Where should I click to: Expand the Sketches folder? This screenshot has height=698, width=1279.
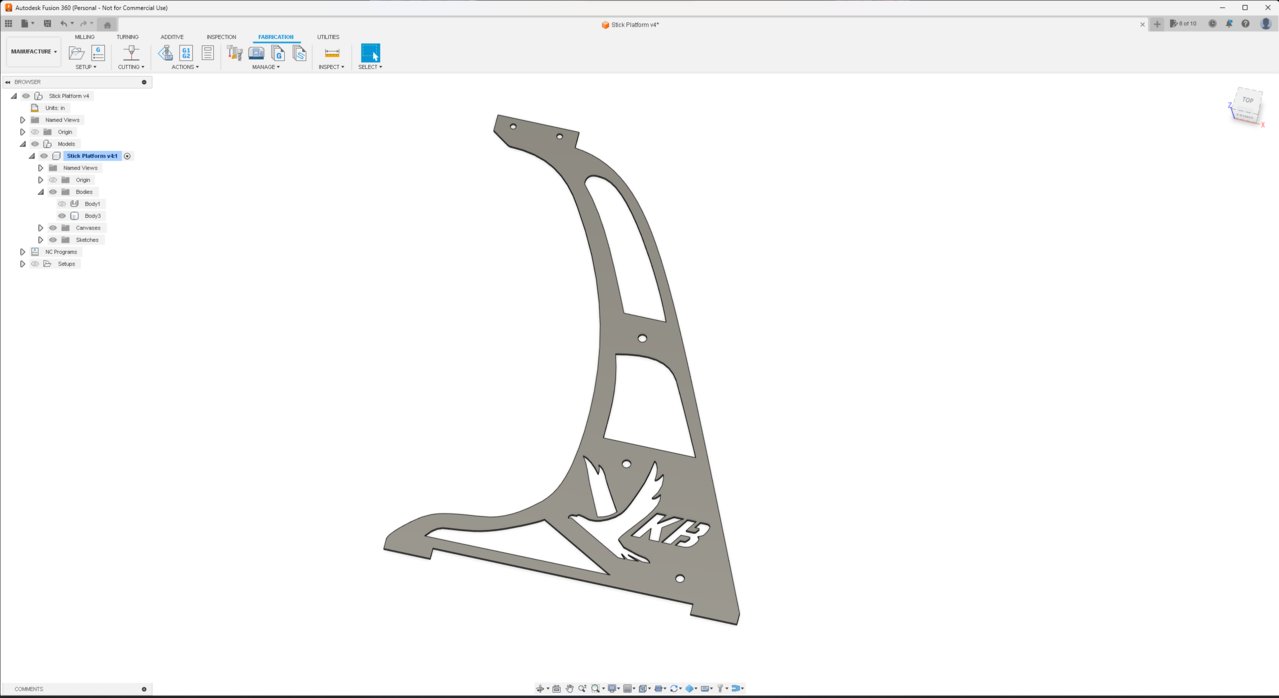coord(41,240)
